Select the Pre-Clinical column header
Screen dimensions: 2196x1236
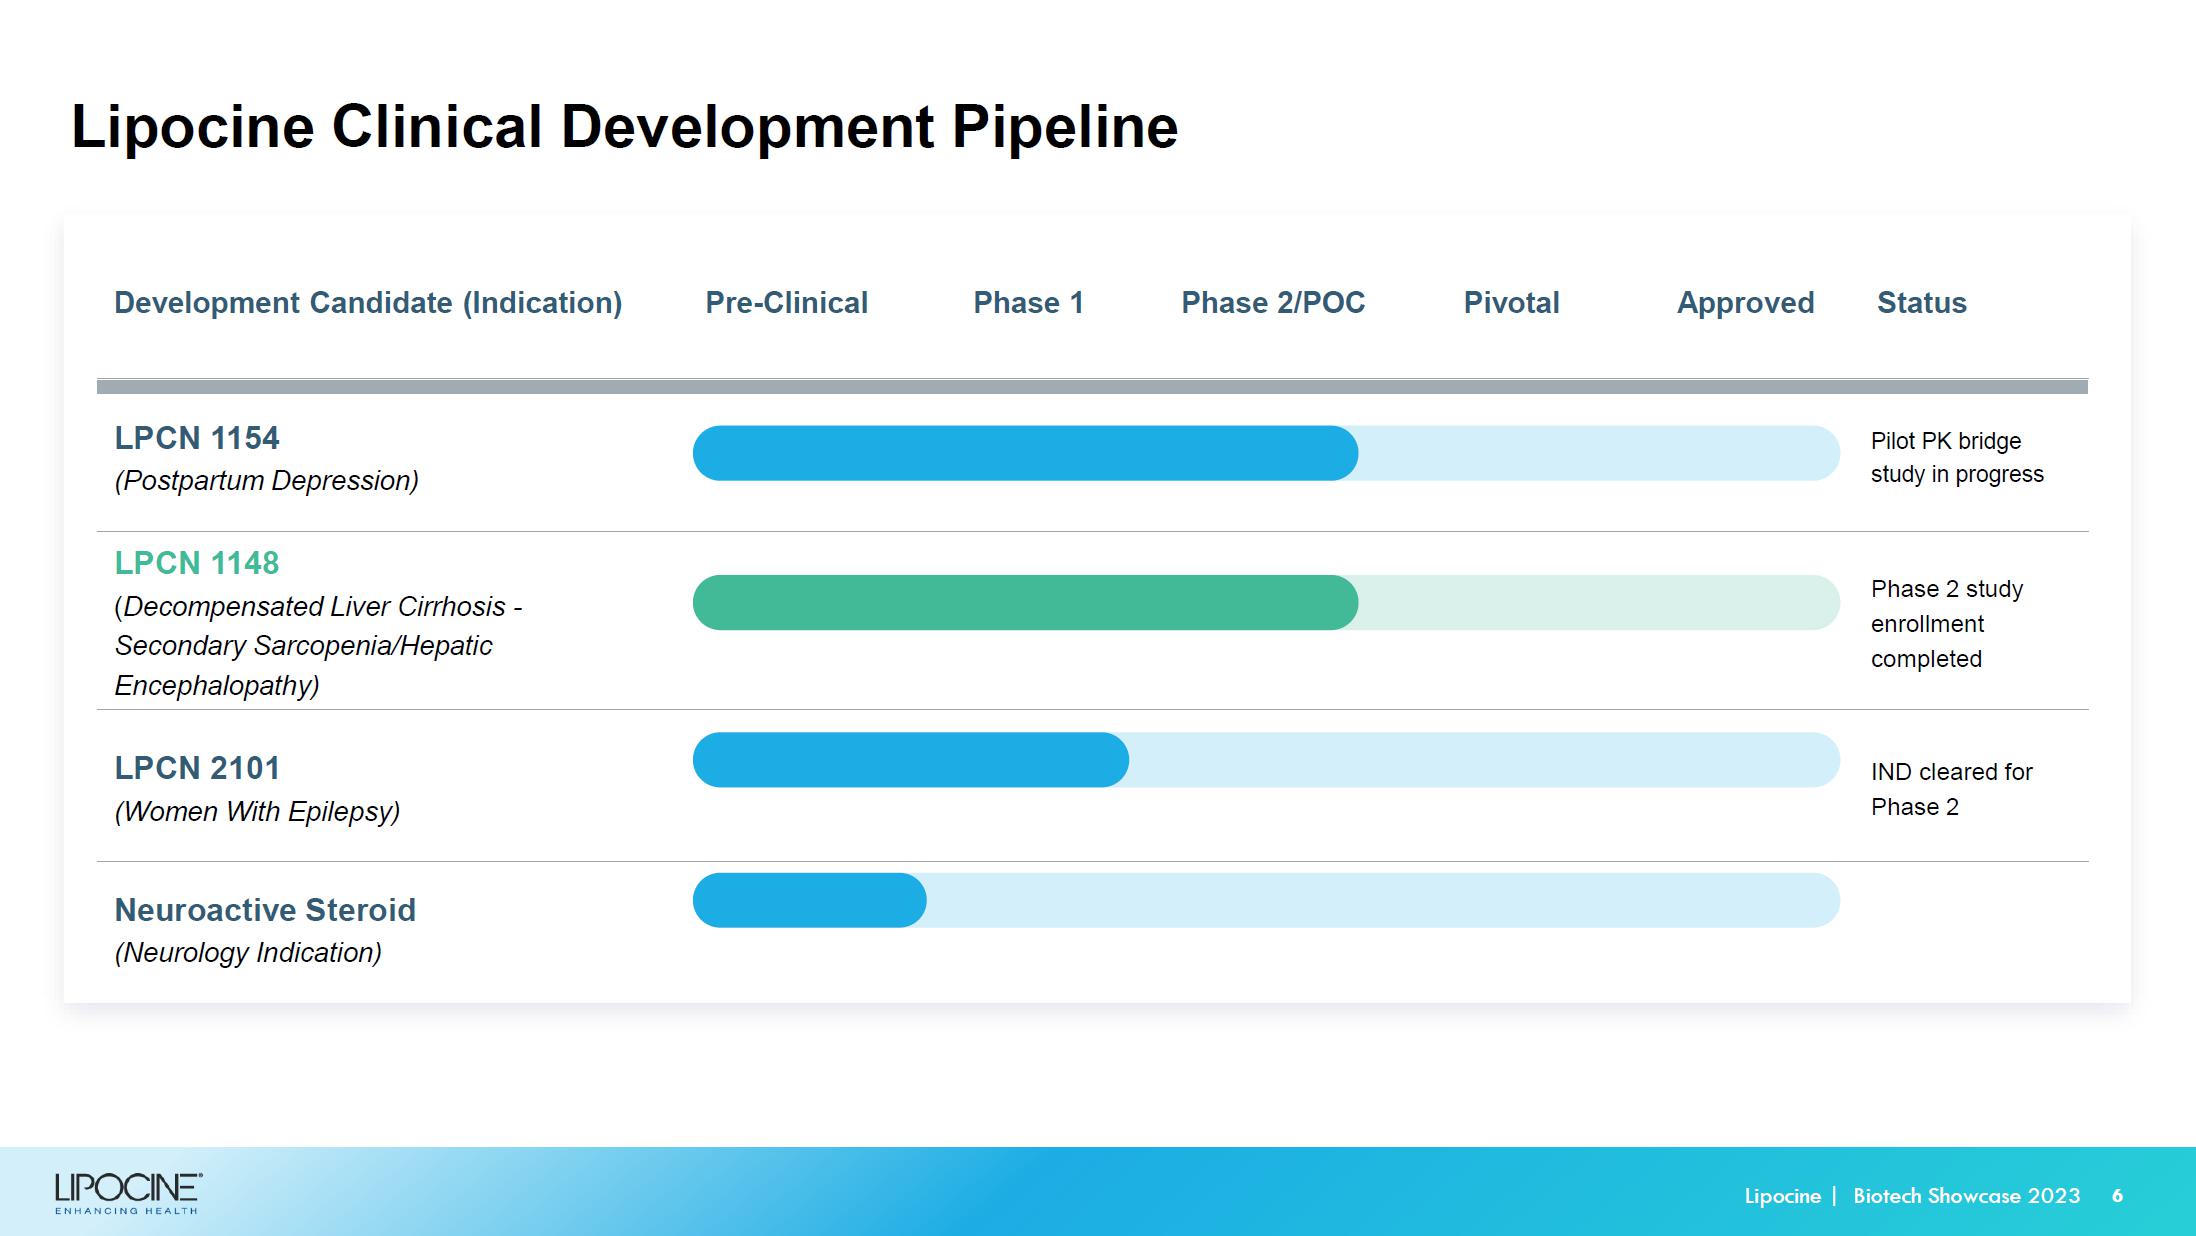tap(786, 303)
